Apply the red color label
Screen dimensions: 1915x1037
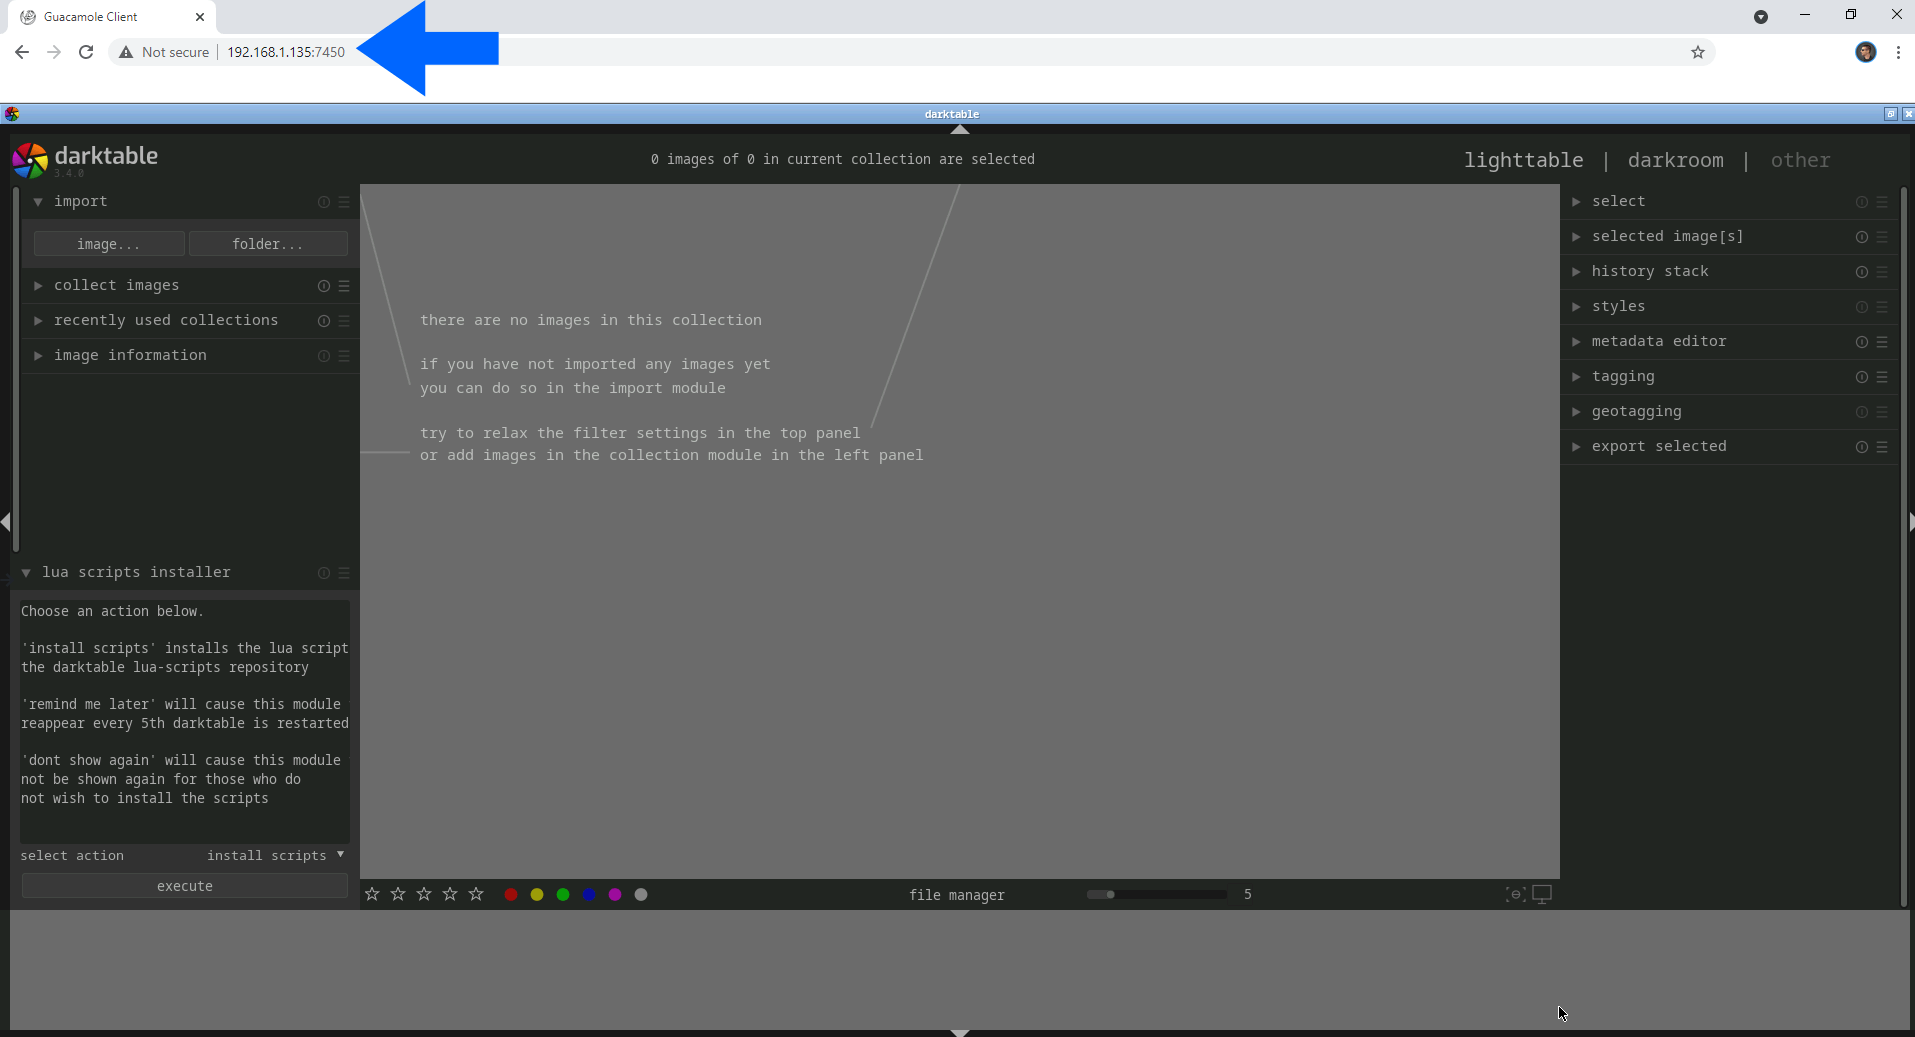(511, 894)
